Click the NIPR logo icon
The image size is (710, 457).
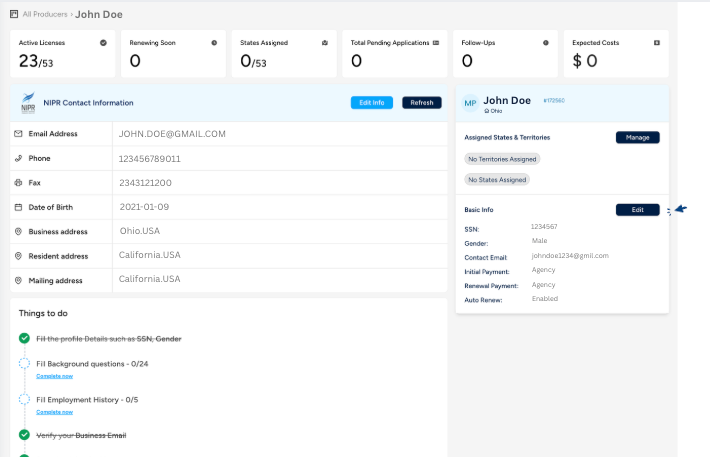coord(28,103)
